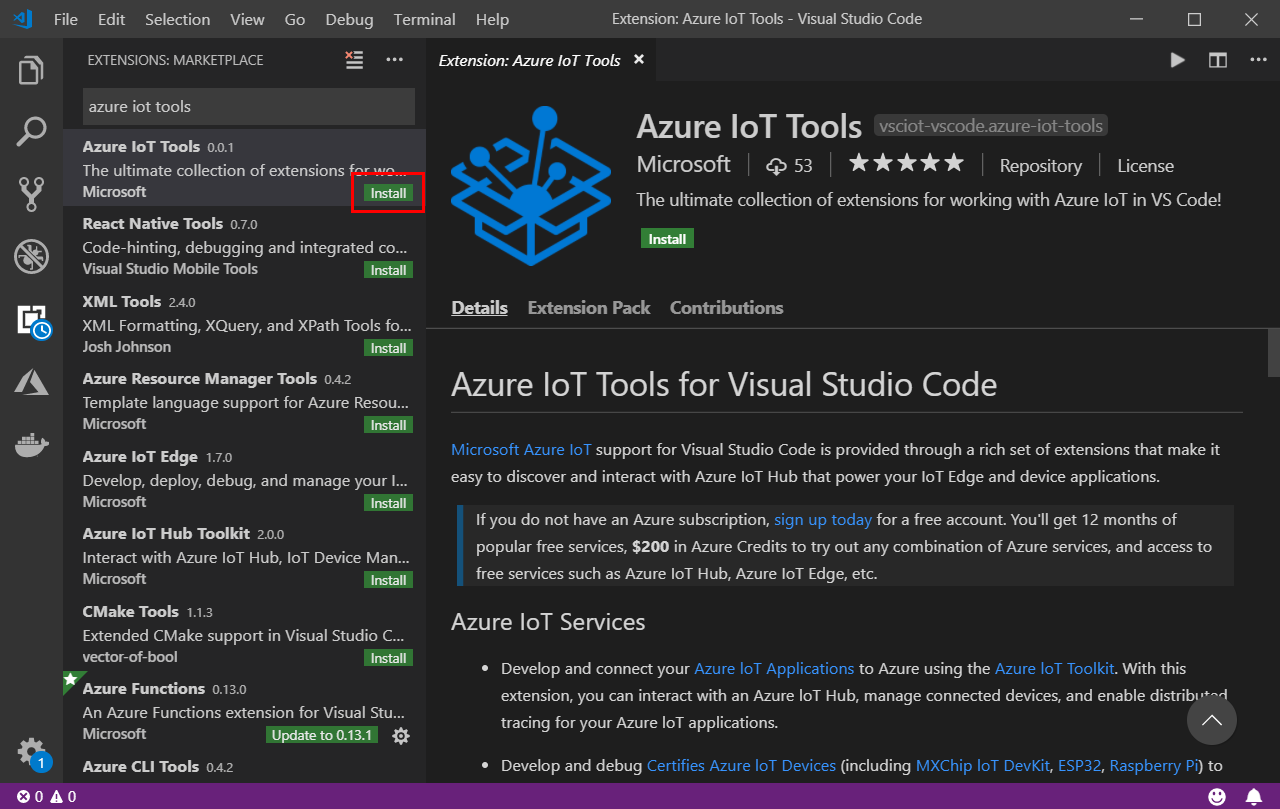Click the 'sign up today' link
This screenshot has width=1280, height=809.
point(822,520)
